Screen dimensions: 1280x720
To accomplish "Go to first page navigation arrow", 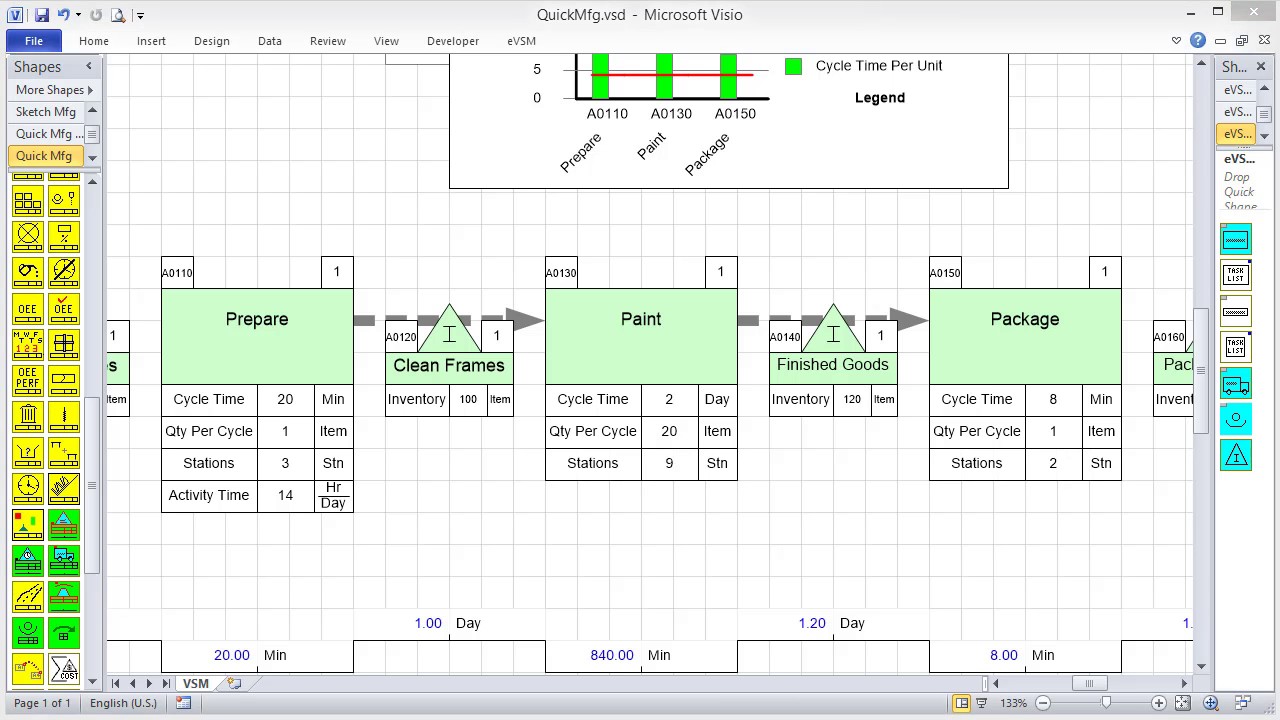I will point(115,684).
